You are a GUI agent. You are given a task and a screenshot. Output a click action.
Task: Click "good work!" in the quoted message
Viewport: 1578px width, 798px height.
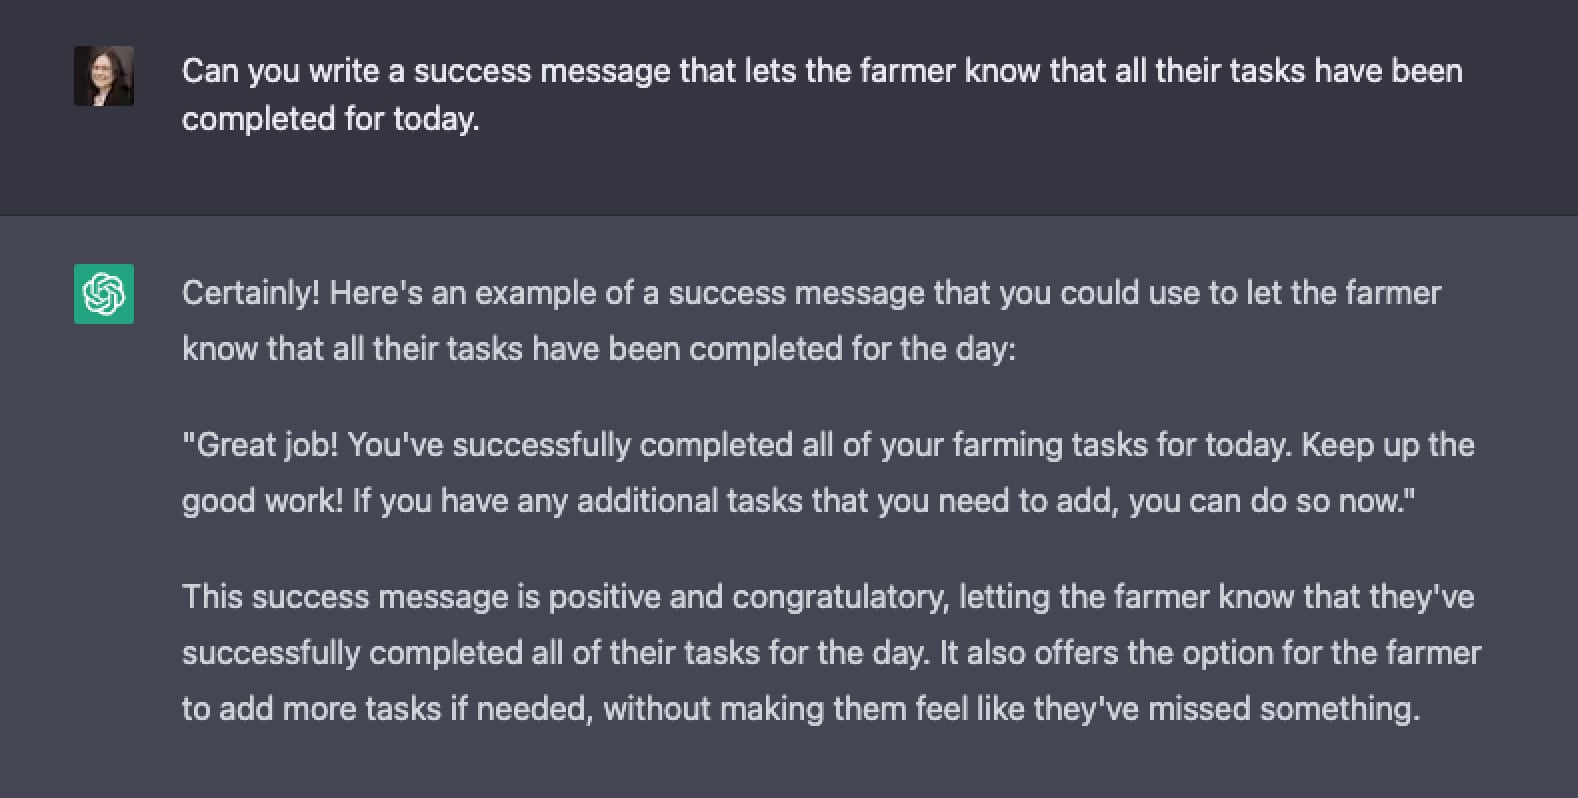pos(262,501)
